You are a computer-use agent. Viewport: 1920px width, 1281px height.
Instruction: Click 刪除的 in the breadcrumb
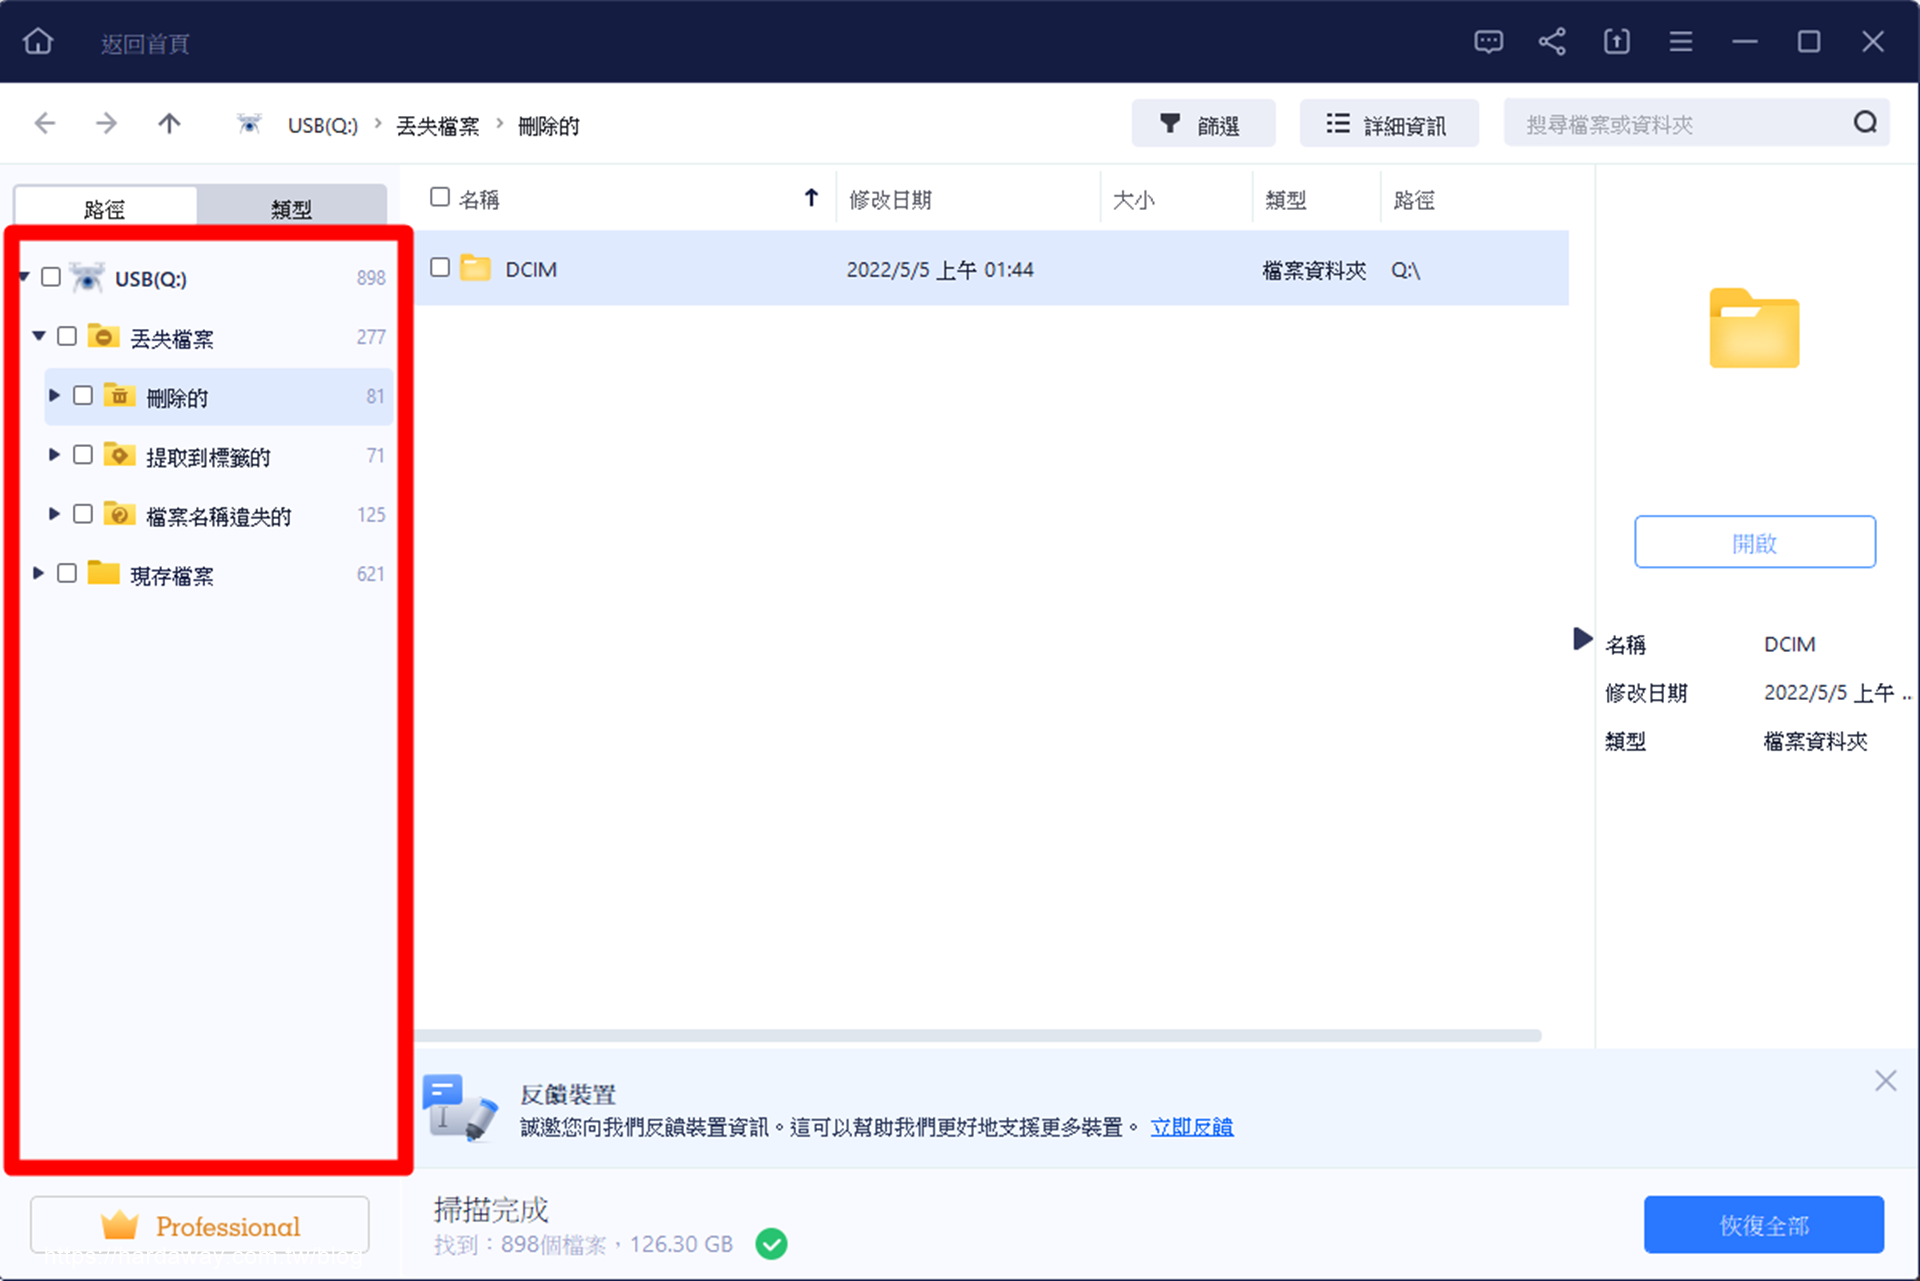[x=549, y=125]
